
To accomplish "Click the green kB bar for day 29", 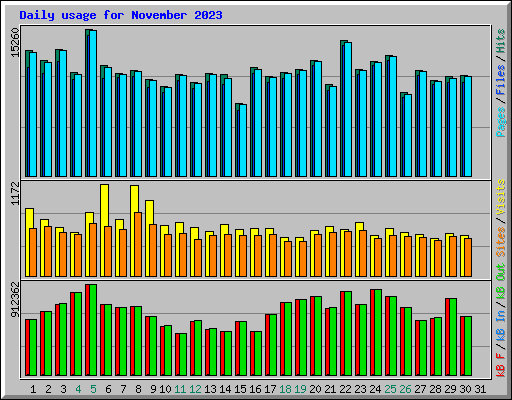I will coord(453,337).
